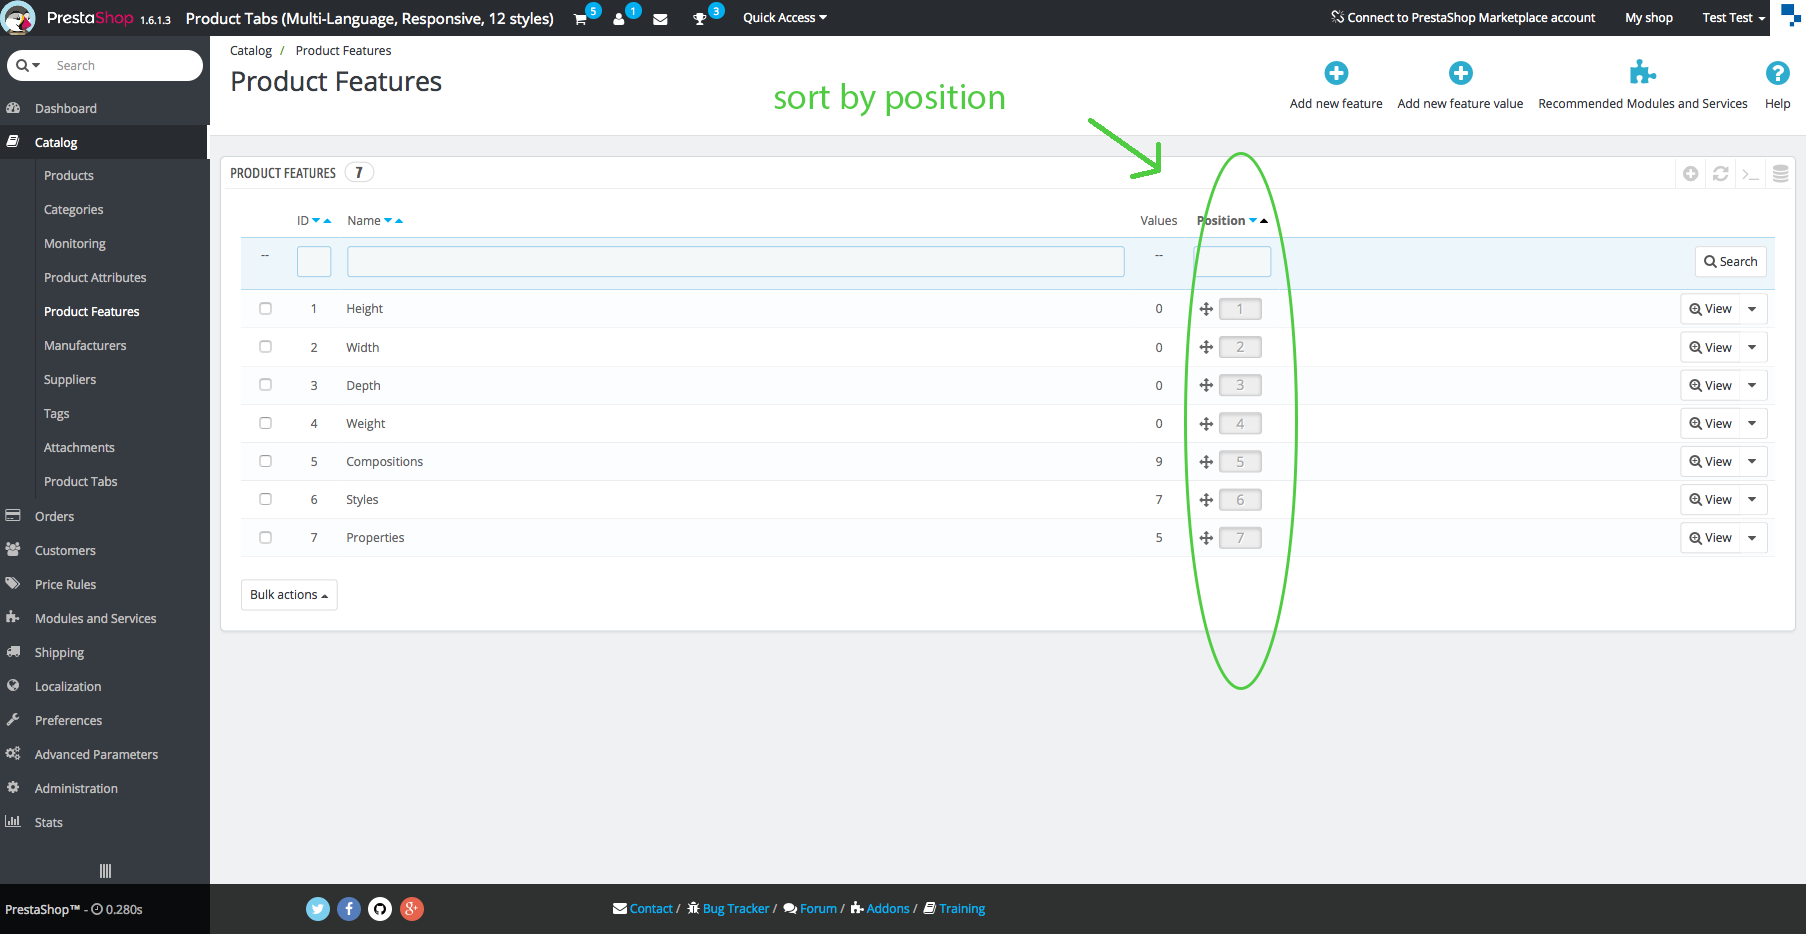Image resolution: width=1806 pixels, height=934 pixels.
Task: Expand the Quick Access dropdown
Action: tap(784, 18)
